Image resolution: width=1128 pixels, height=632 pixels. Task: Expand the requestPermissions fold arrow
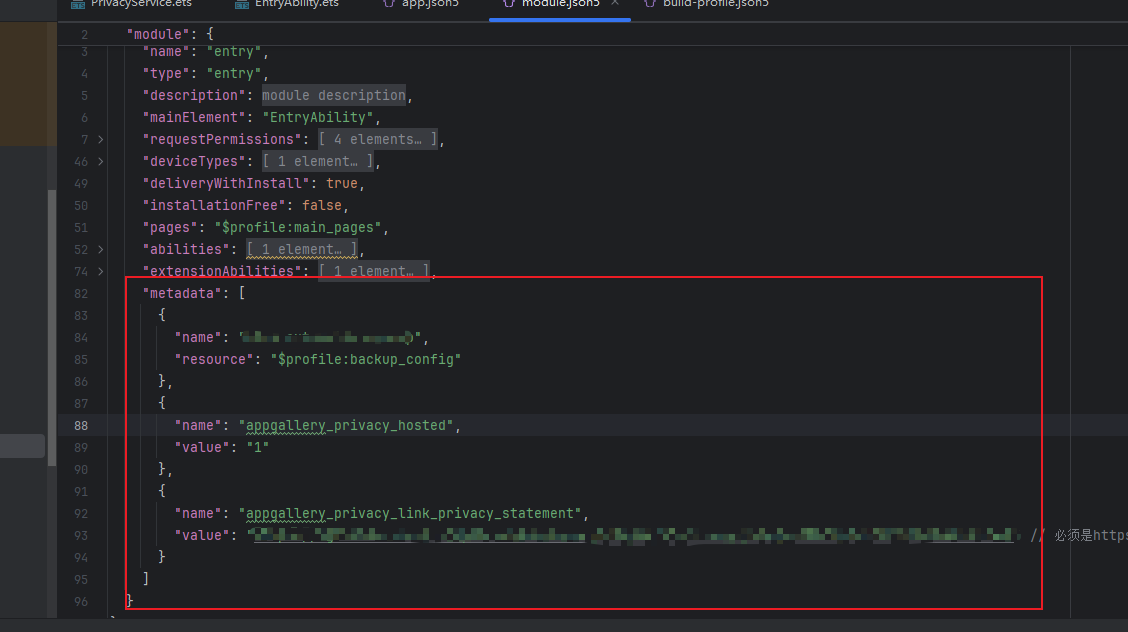[x=100, y=140]
